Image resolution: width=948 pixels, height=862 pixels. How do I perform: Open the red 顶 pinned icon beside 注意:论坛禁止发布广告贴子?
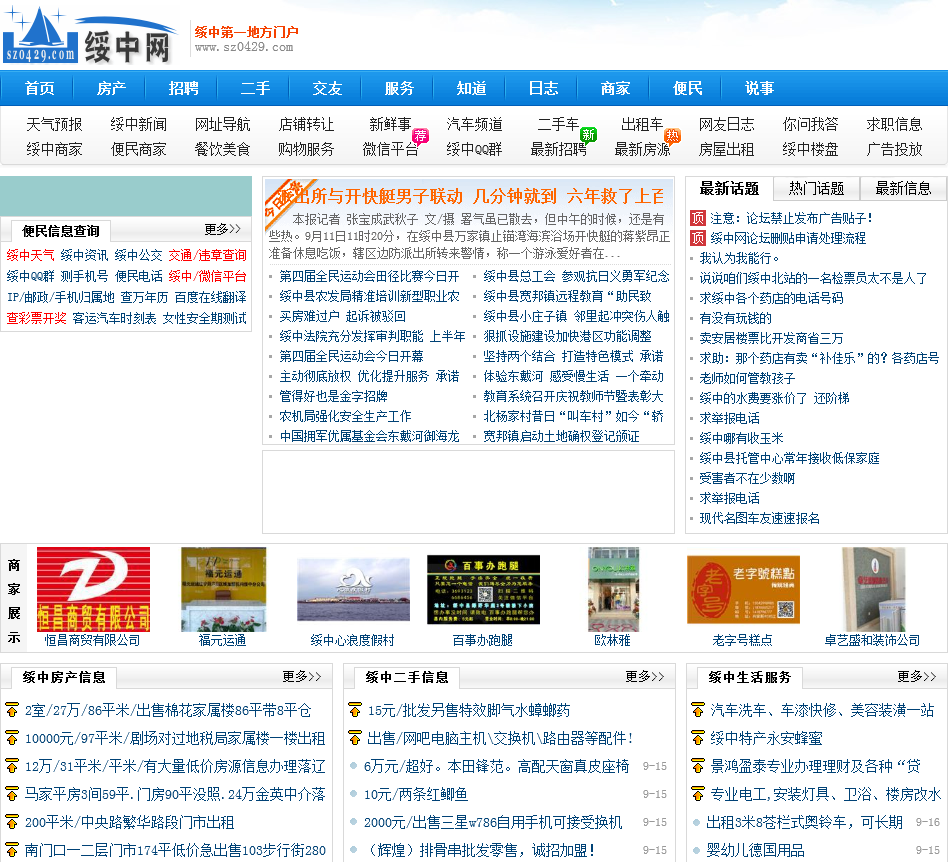click(698, 218)
